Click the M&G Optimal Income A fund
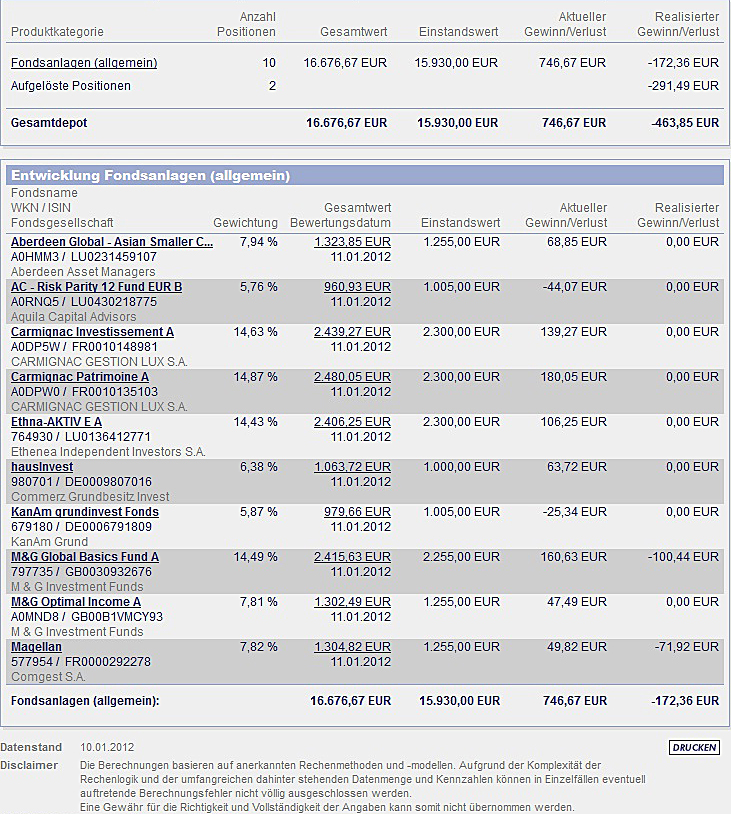 coord(76,602)
